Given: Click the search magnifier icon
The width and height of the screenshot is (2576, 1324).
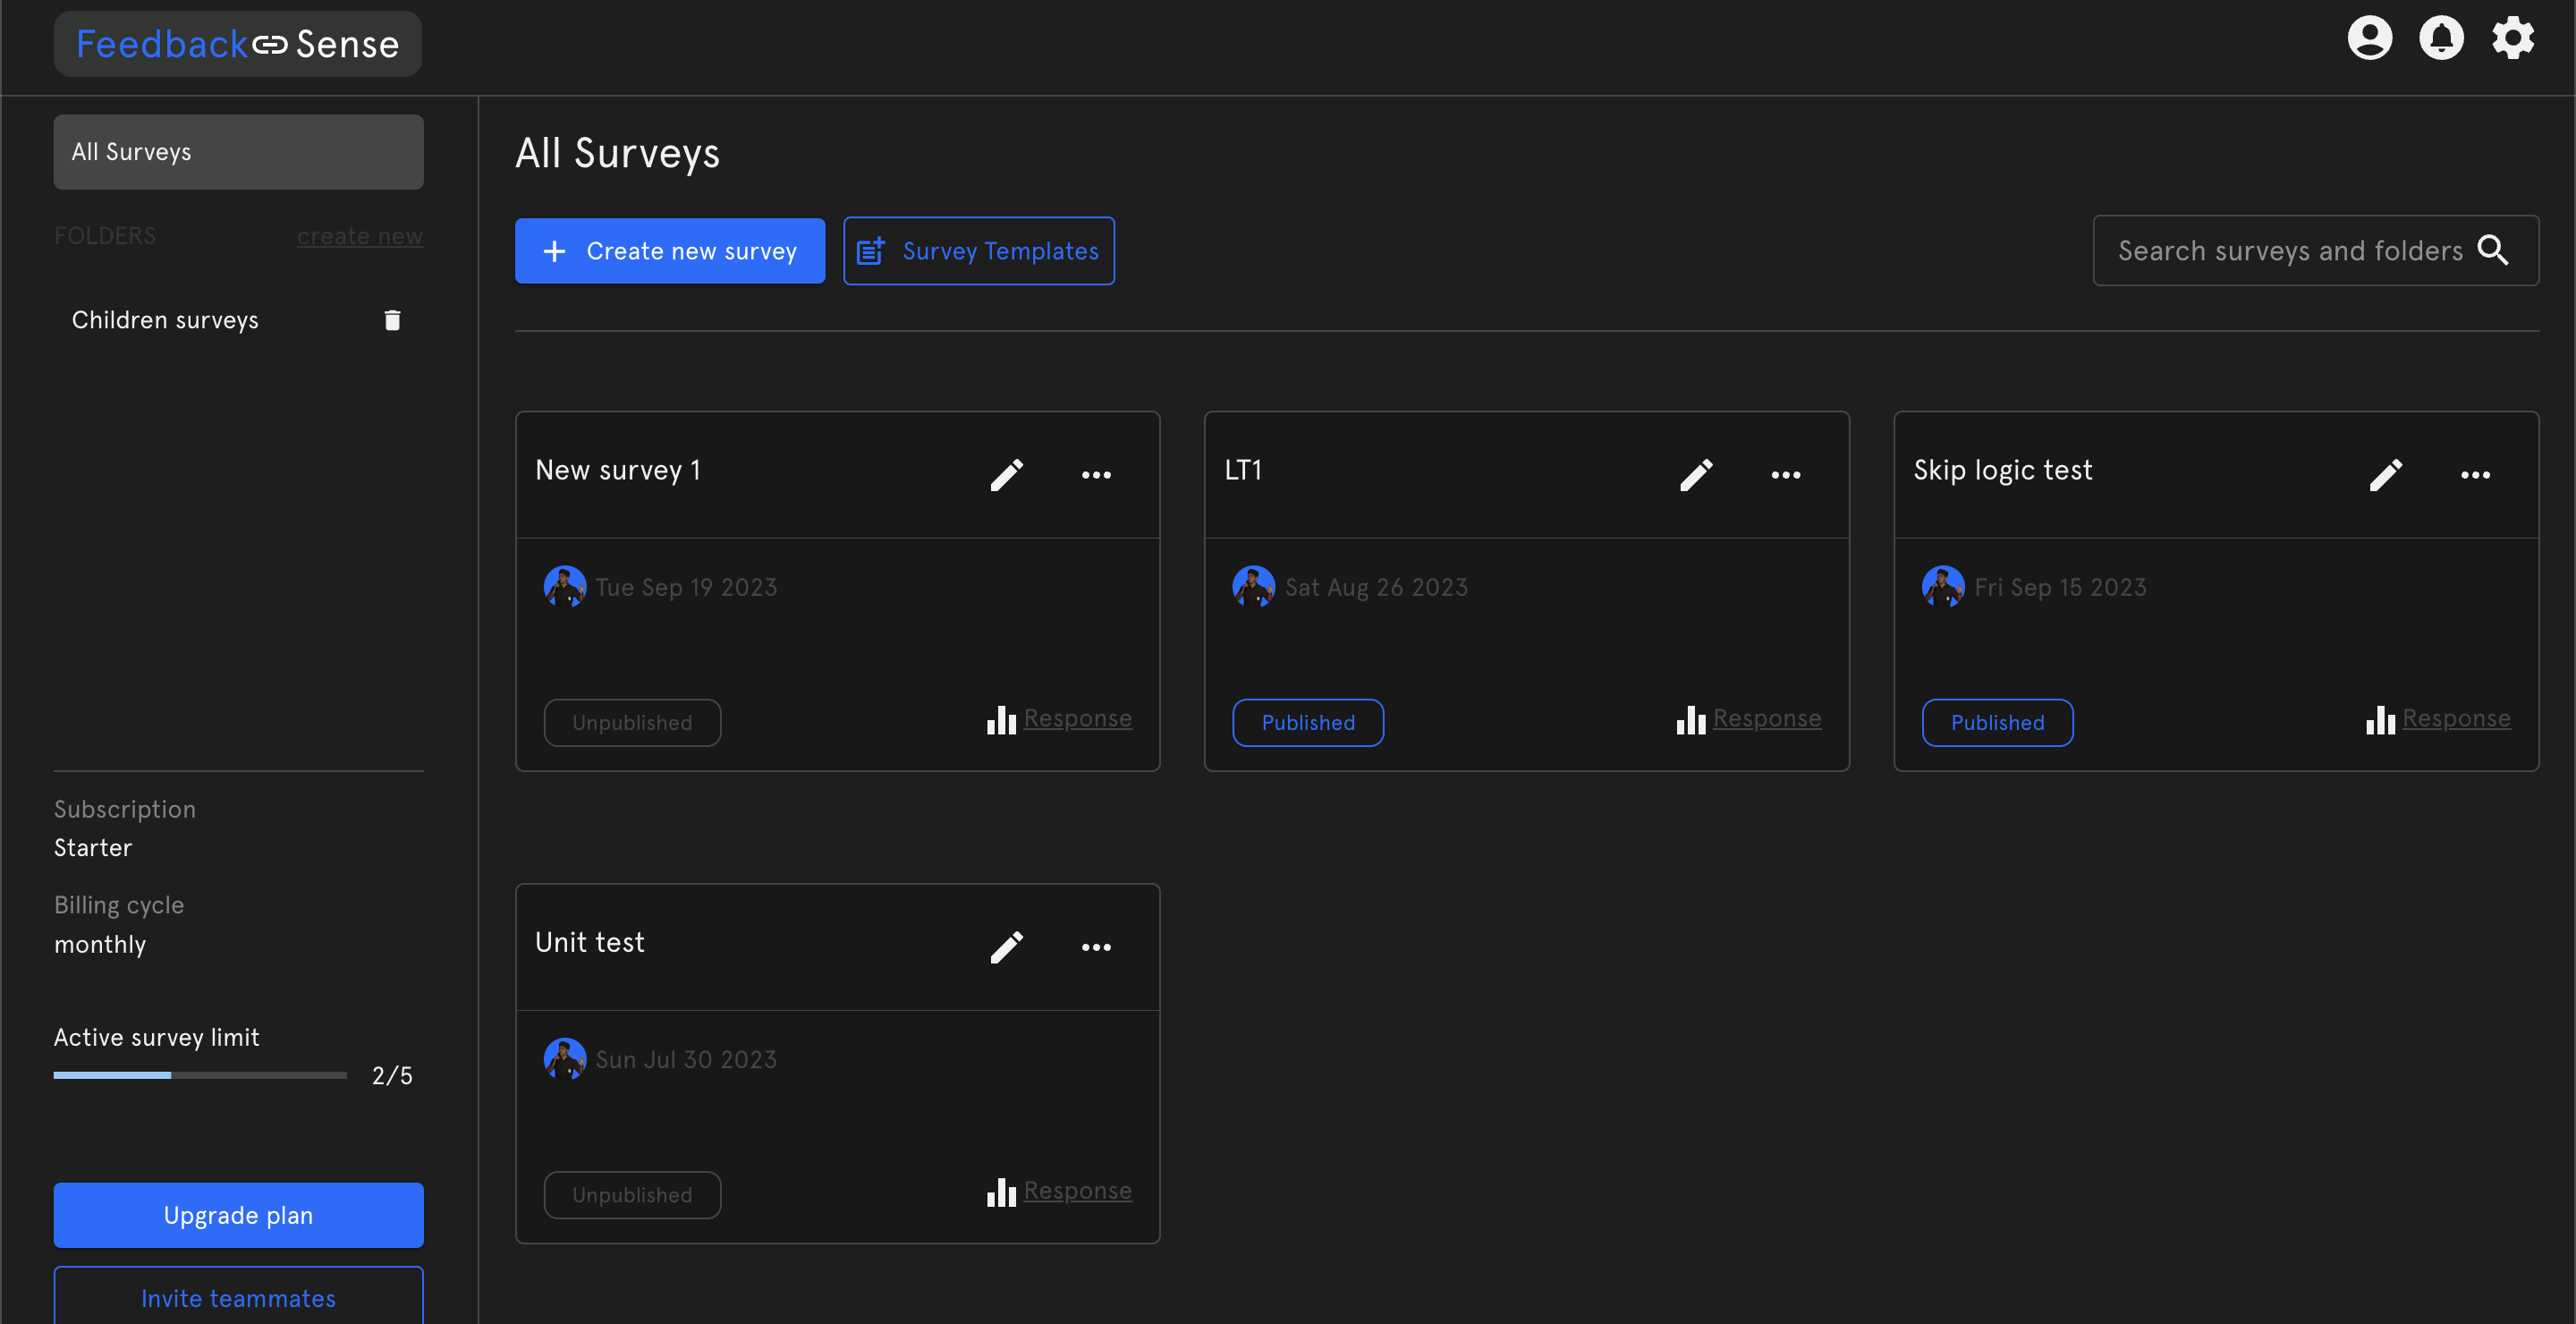Looking at the screenshot, I should click(x=2492, y=250).
